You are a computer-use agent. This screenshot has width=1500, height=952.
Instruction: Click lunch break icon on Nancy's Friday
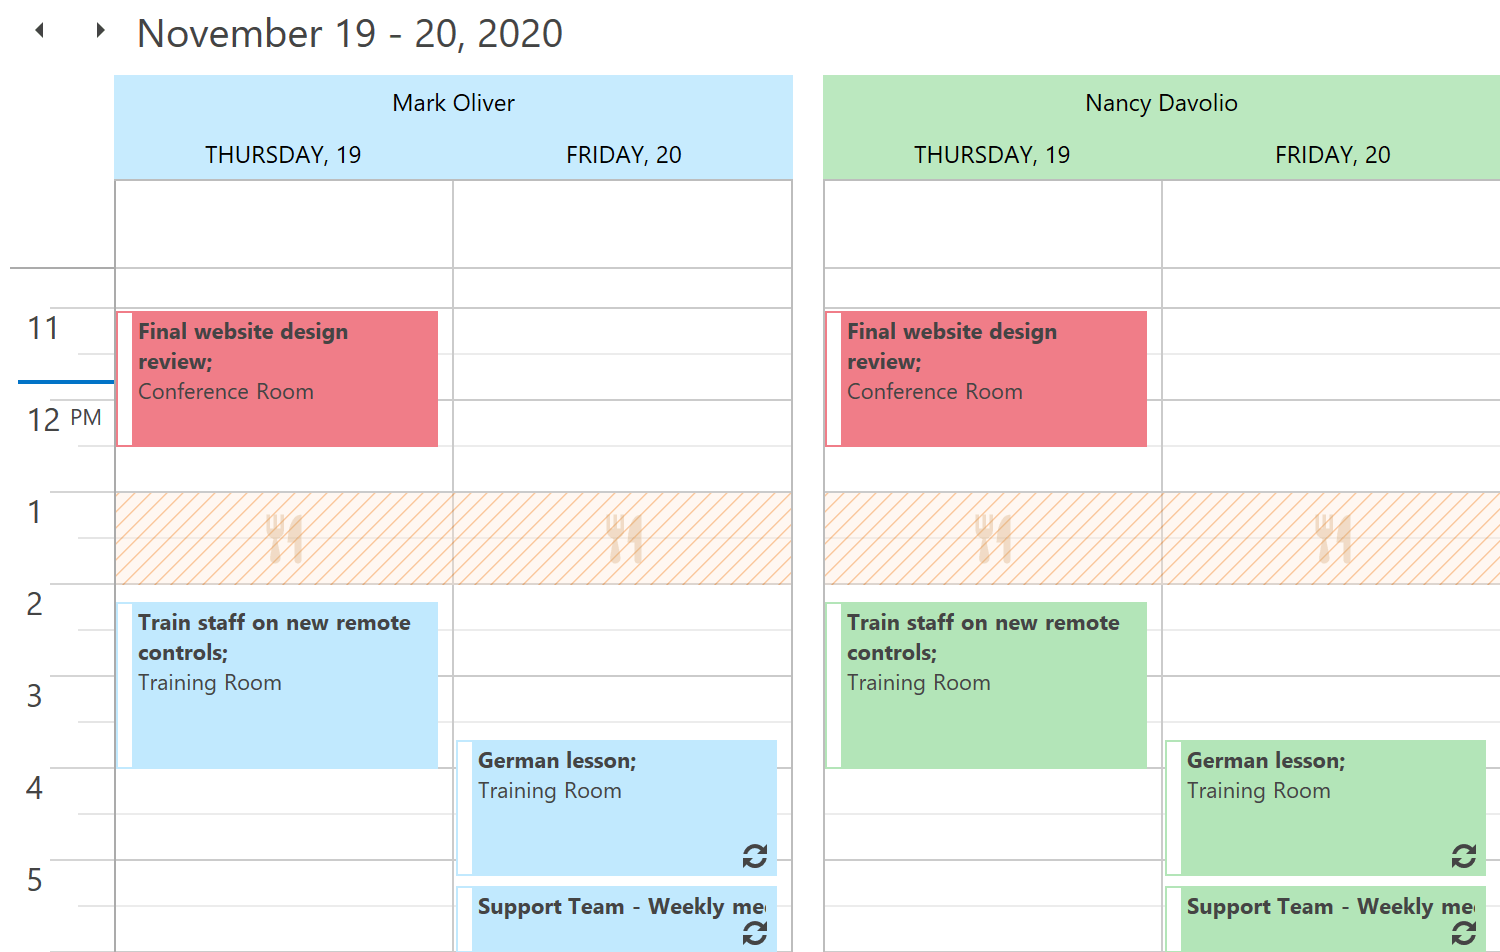pos(1333,538)
